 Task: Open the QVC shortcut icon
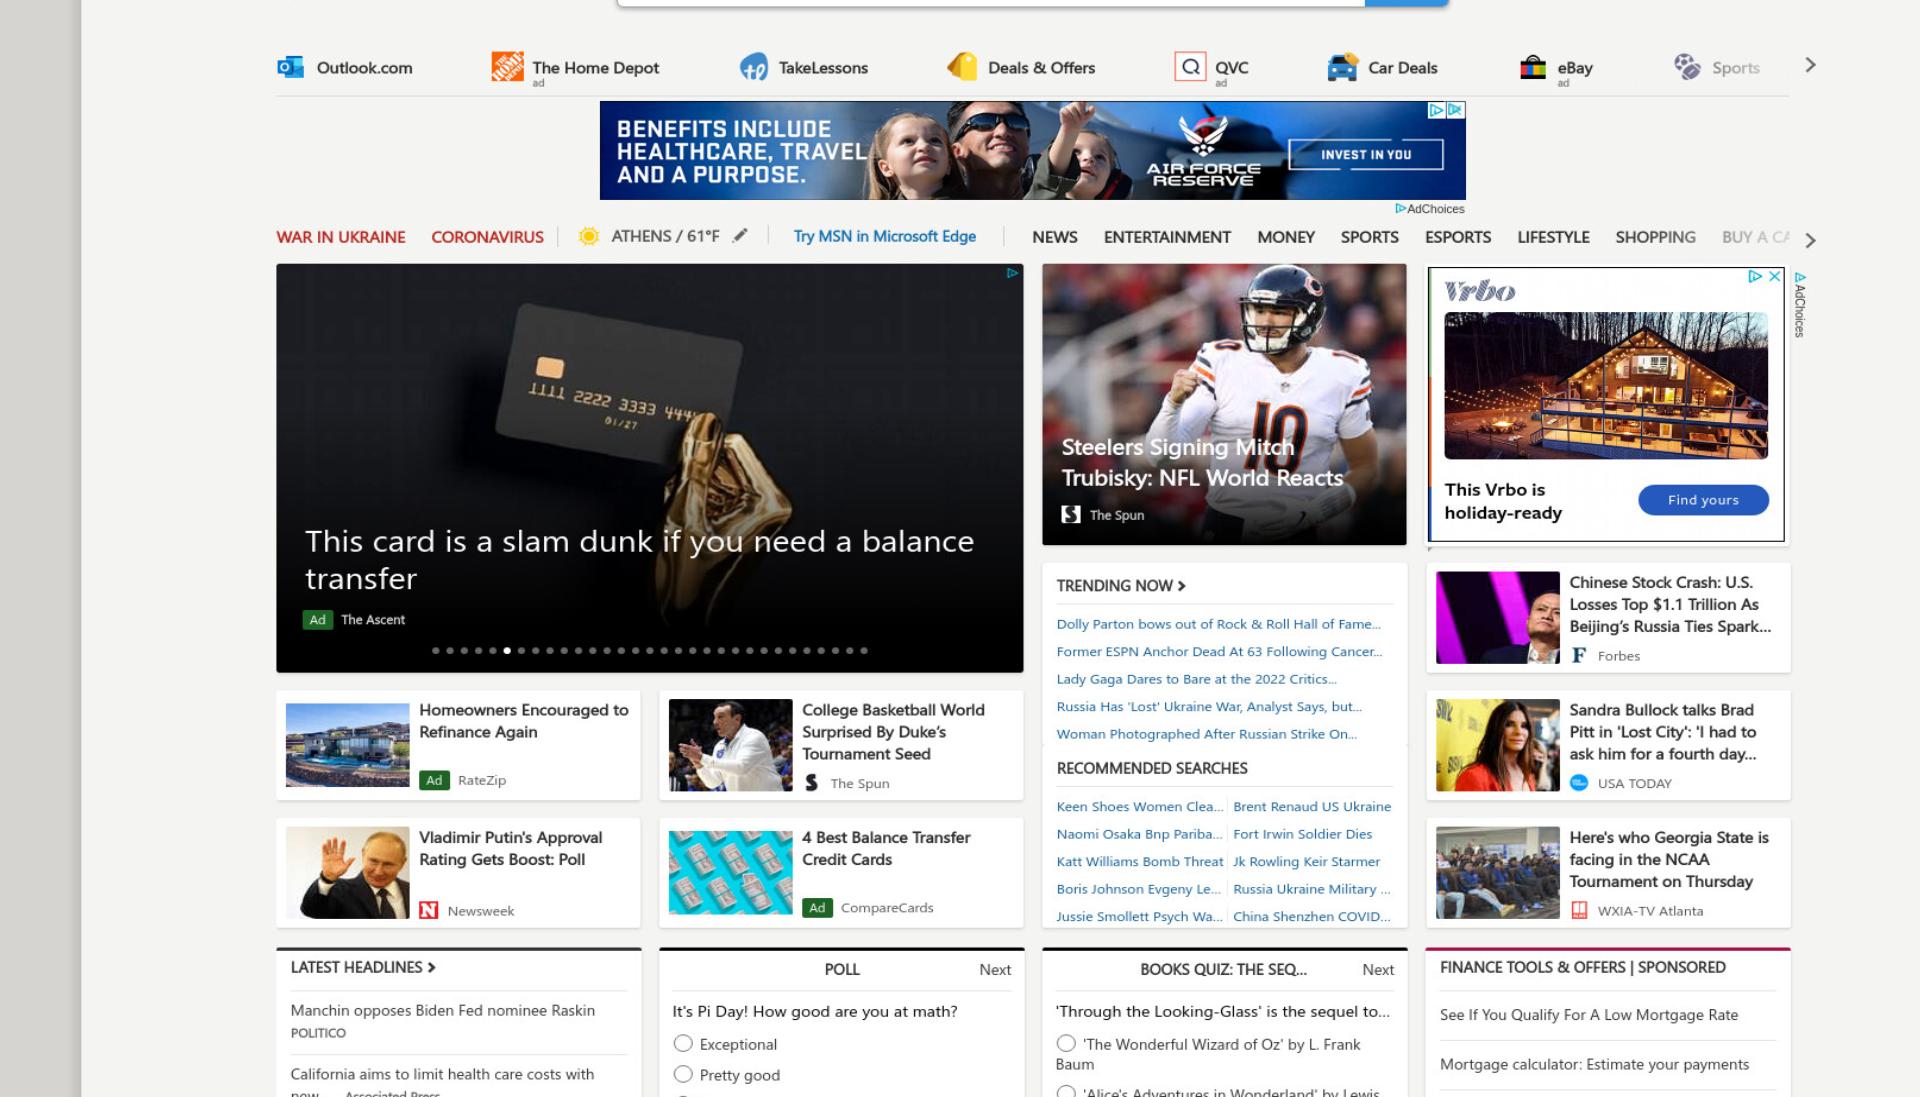1190,67
